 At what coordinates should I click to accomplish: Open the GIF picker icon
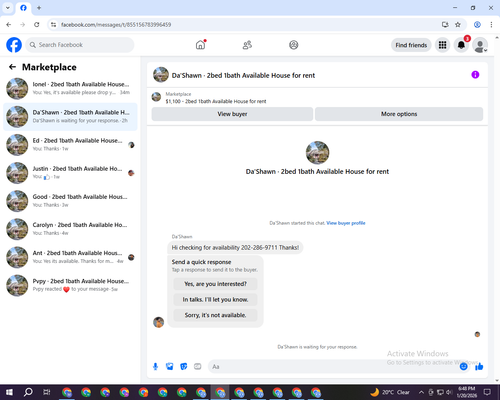(x=198, y=367)
